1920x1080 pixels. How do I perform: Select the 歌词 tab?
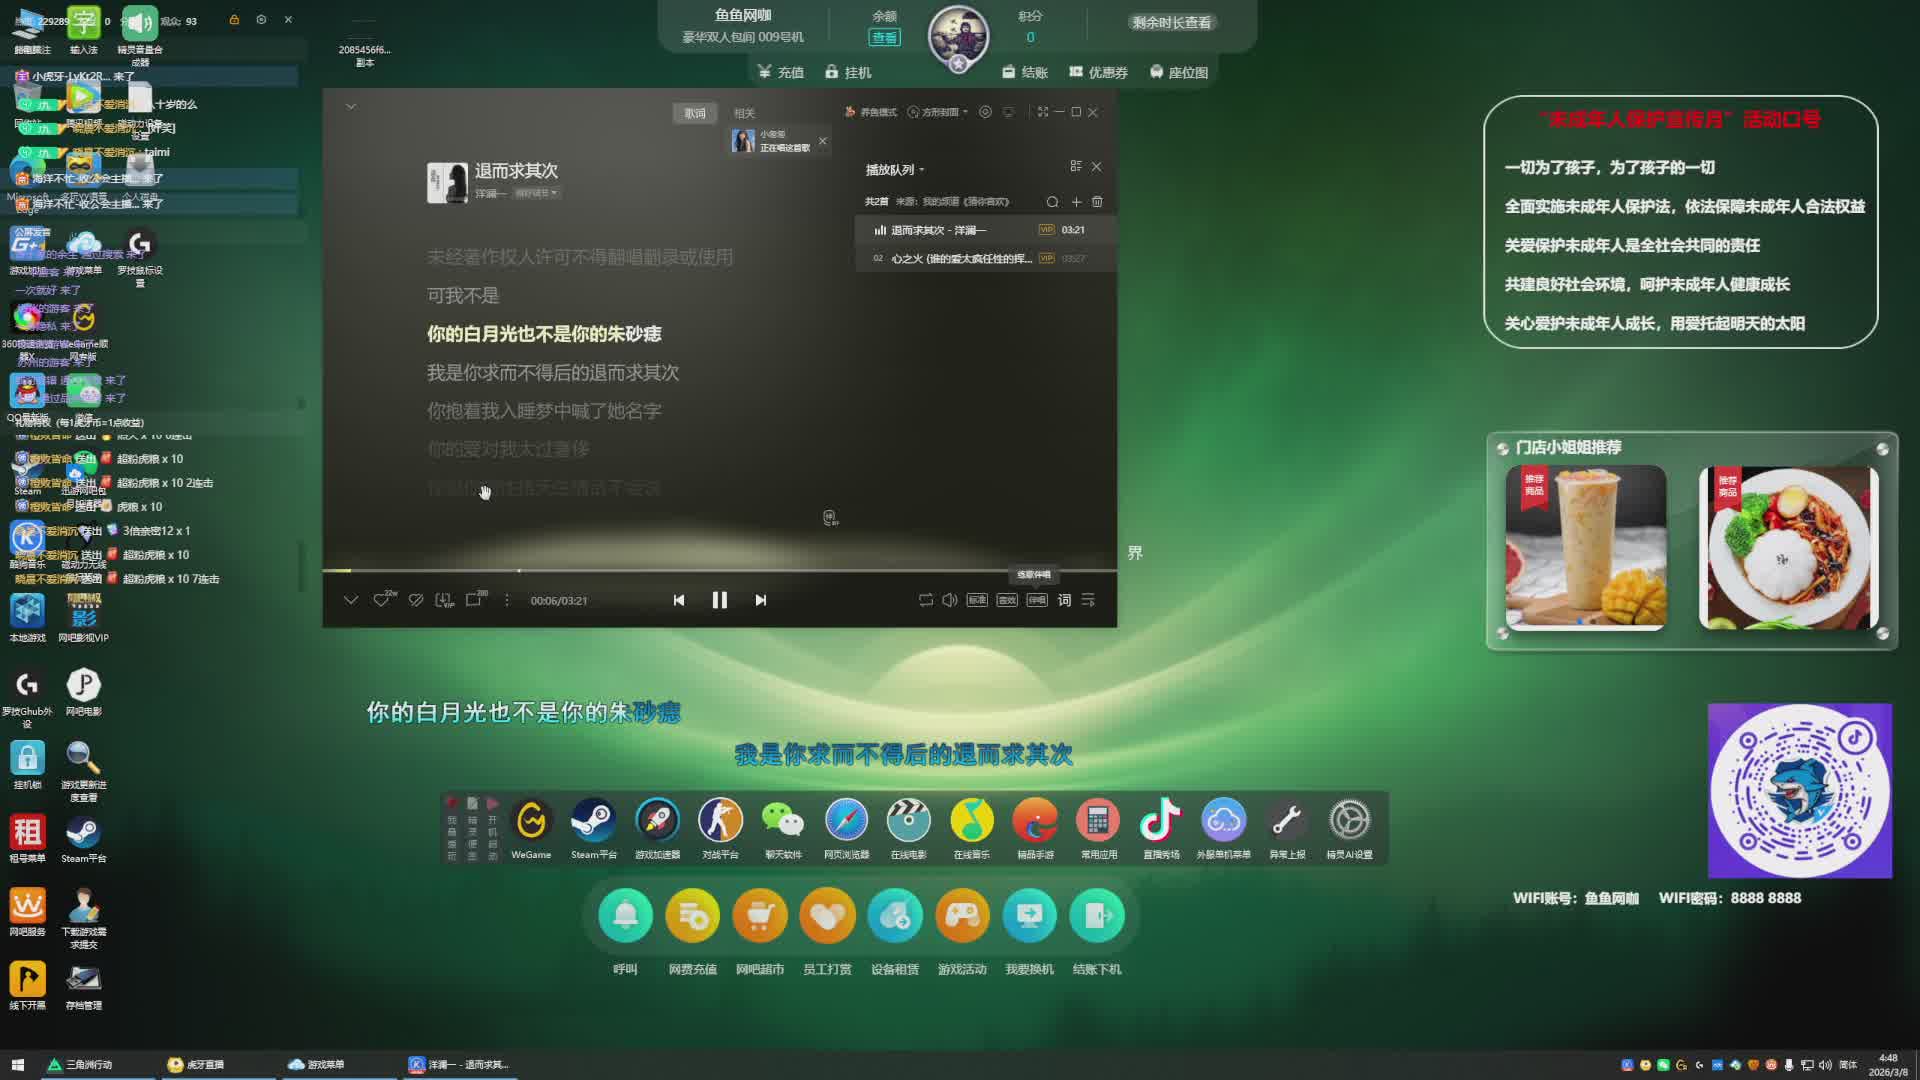click(x=695, y=113)
